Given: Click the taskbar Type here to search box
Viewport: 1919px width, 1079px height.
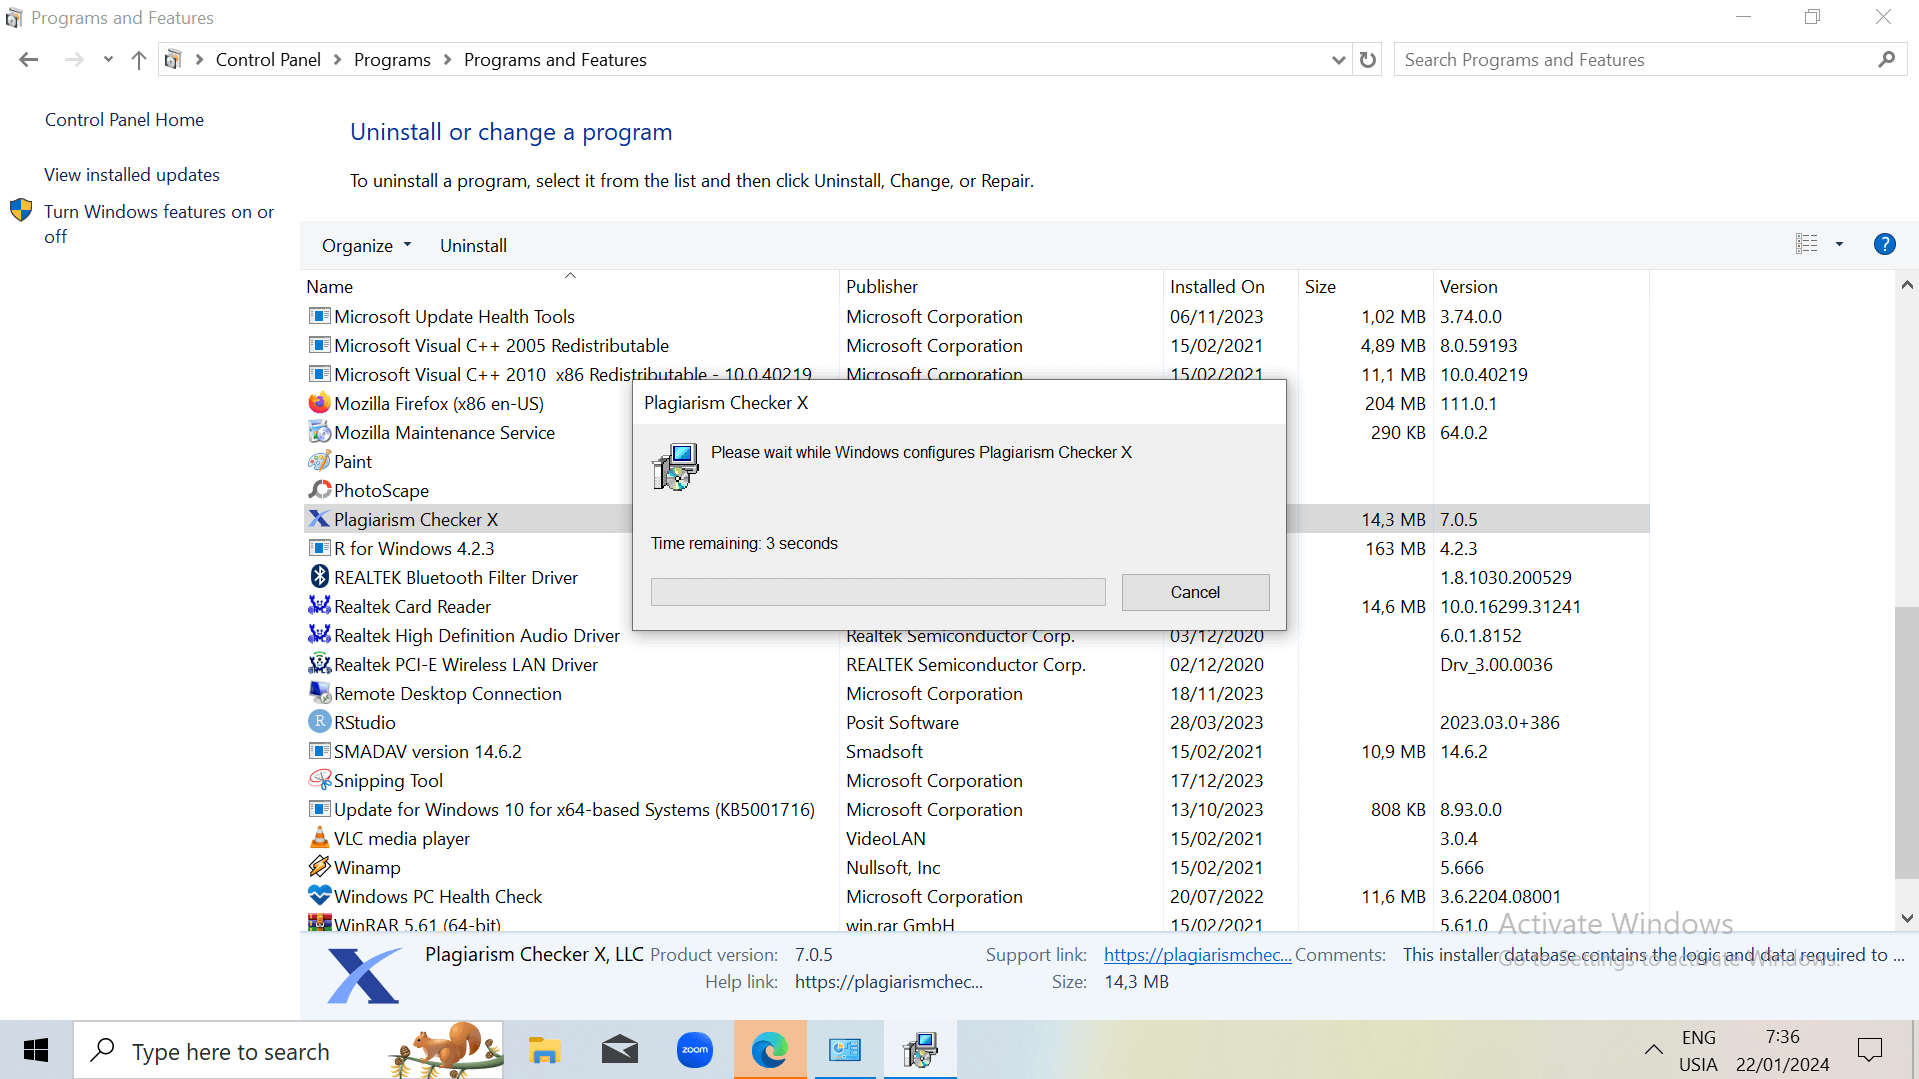Looking at the screenshot, I should tap(288, 1050).
